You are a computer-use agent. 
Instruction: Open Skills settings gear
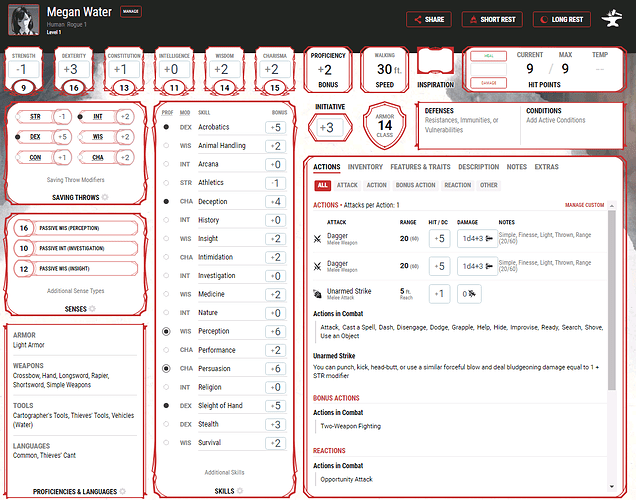(x=240, y=491)
